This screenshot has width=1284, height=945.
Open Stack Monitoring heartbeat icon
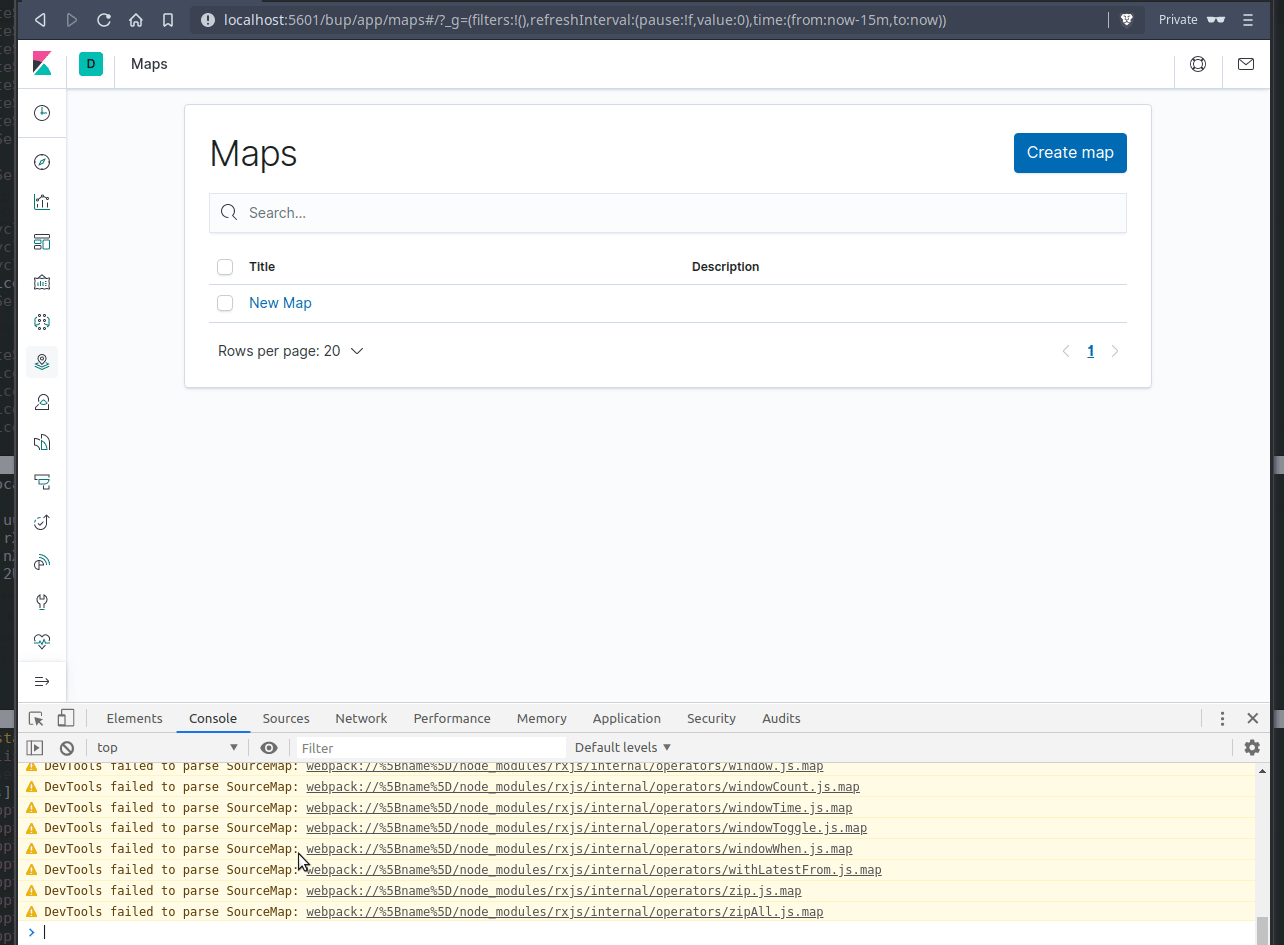click(x=42, y=642)
